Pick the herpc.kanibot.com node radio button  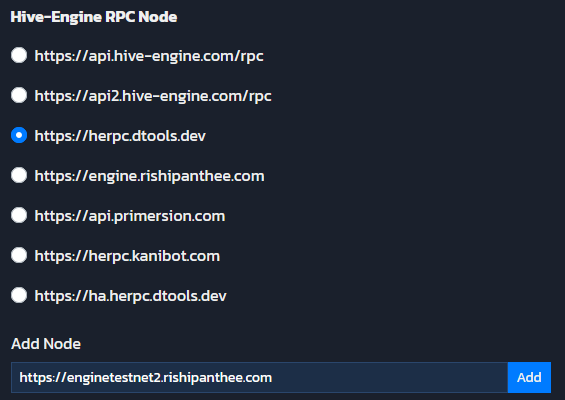19,255
